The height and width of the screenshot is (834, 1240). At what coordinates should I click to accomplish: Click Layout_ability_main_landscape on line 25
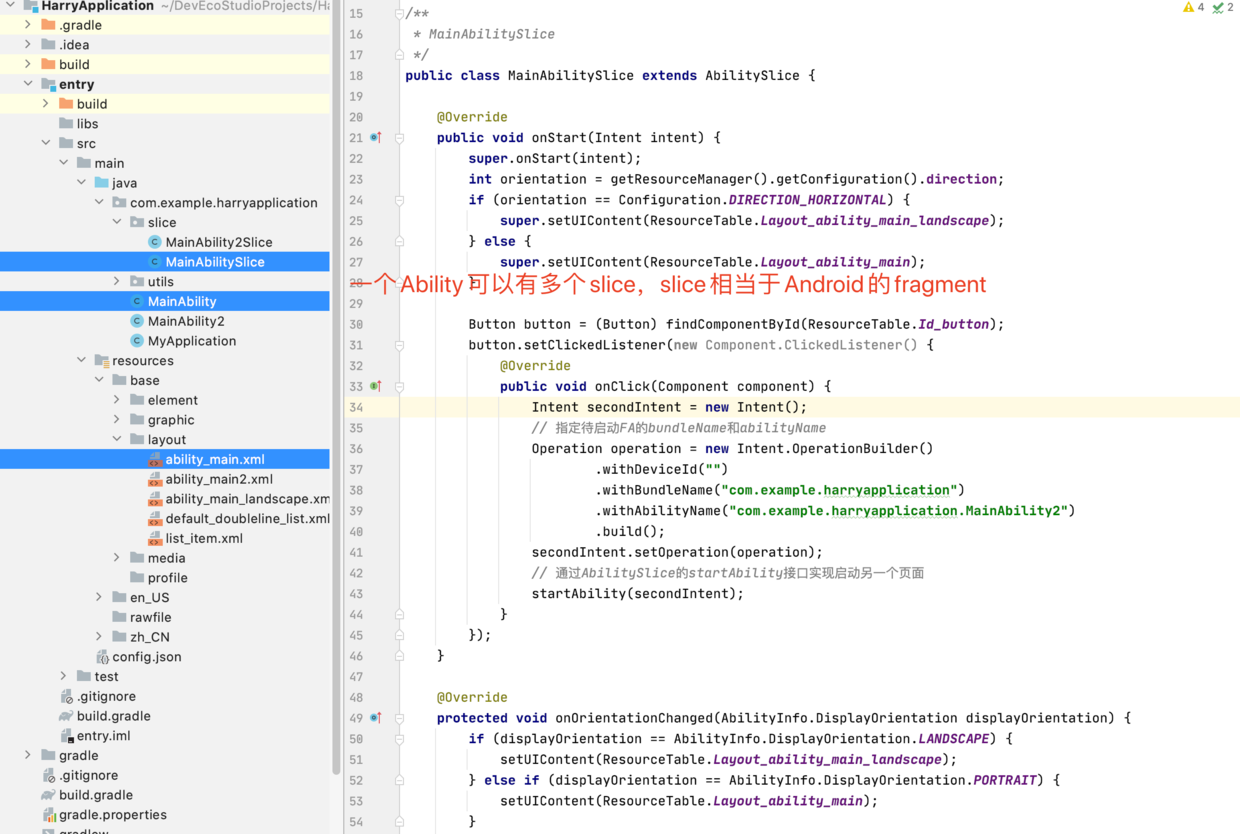click(875, 221)
